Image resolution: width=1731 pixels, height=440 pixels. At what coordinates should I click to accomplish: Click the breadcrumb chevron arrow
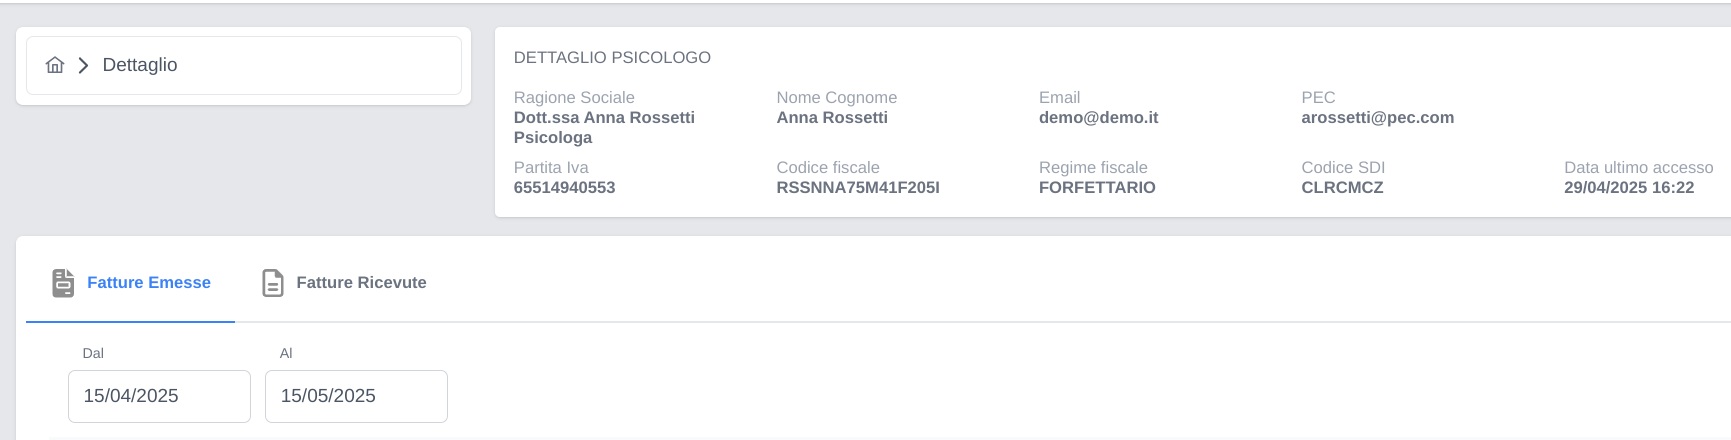pos(83,65)
